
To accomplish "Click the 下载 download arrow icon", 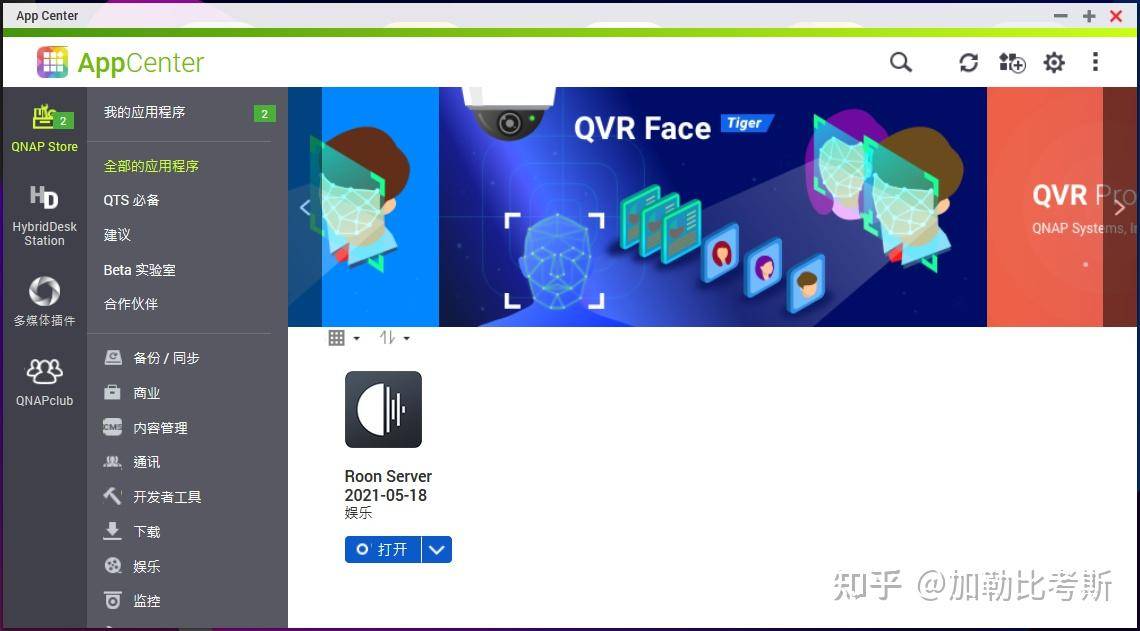I will (113, 531).
